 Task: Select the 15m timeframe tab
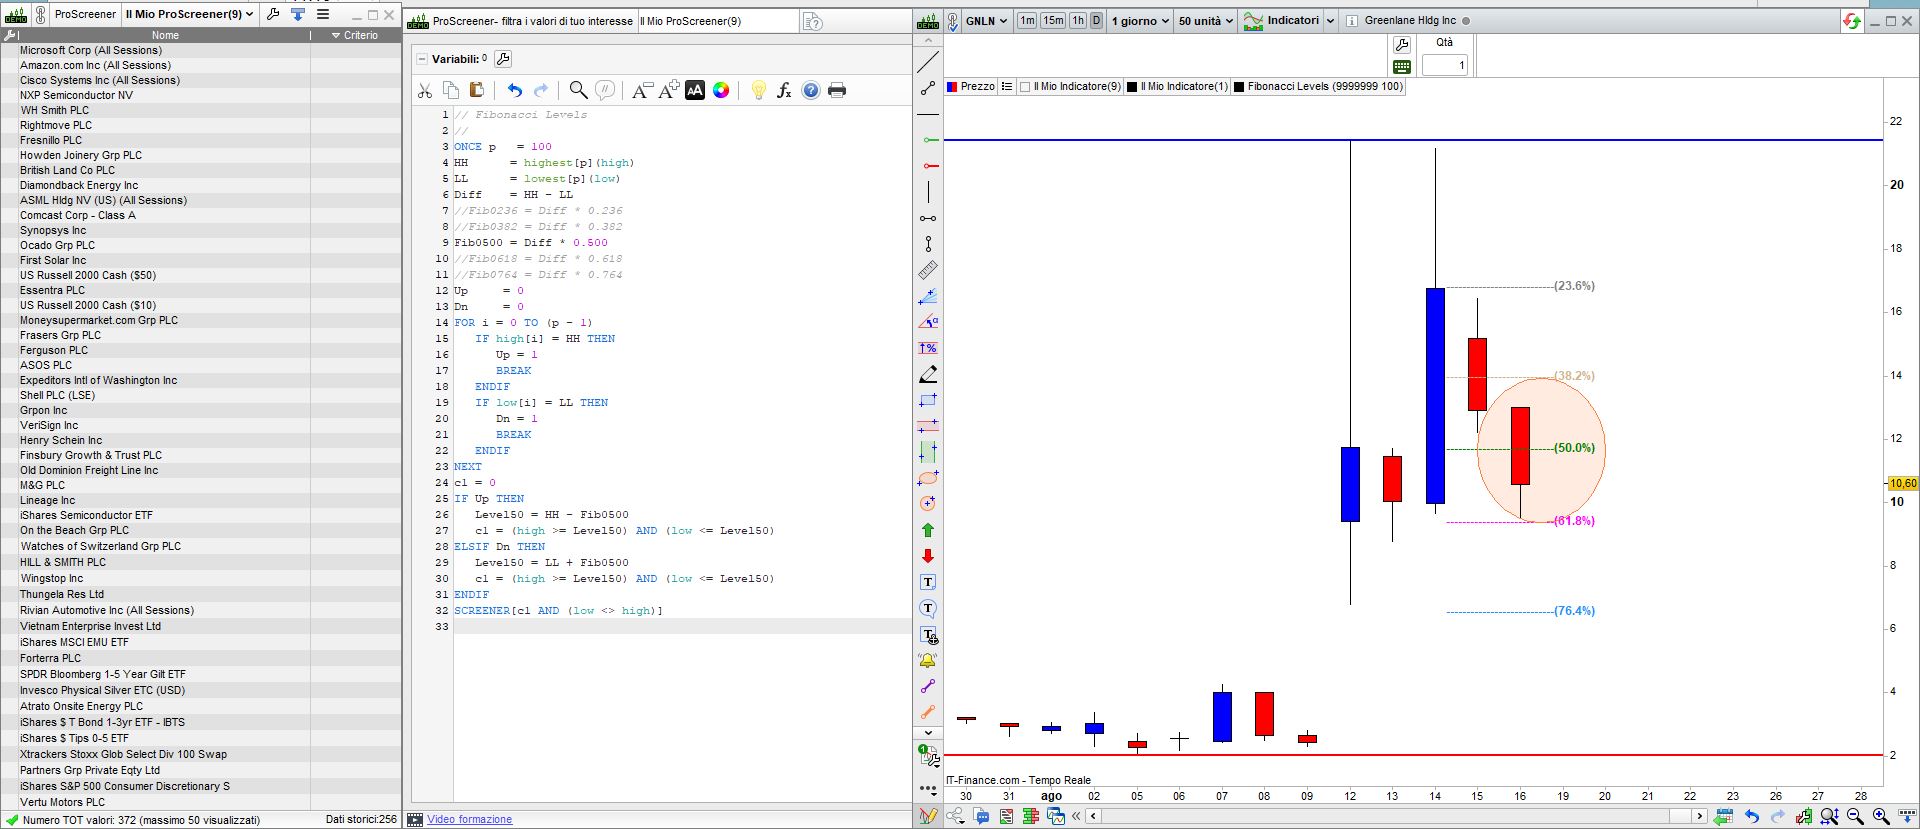[x=1053, y=21]
